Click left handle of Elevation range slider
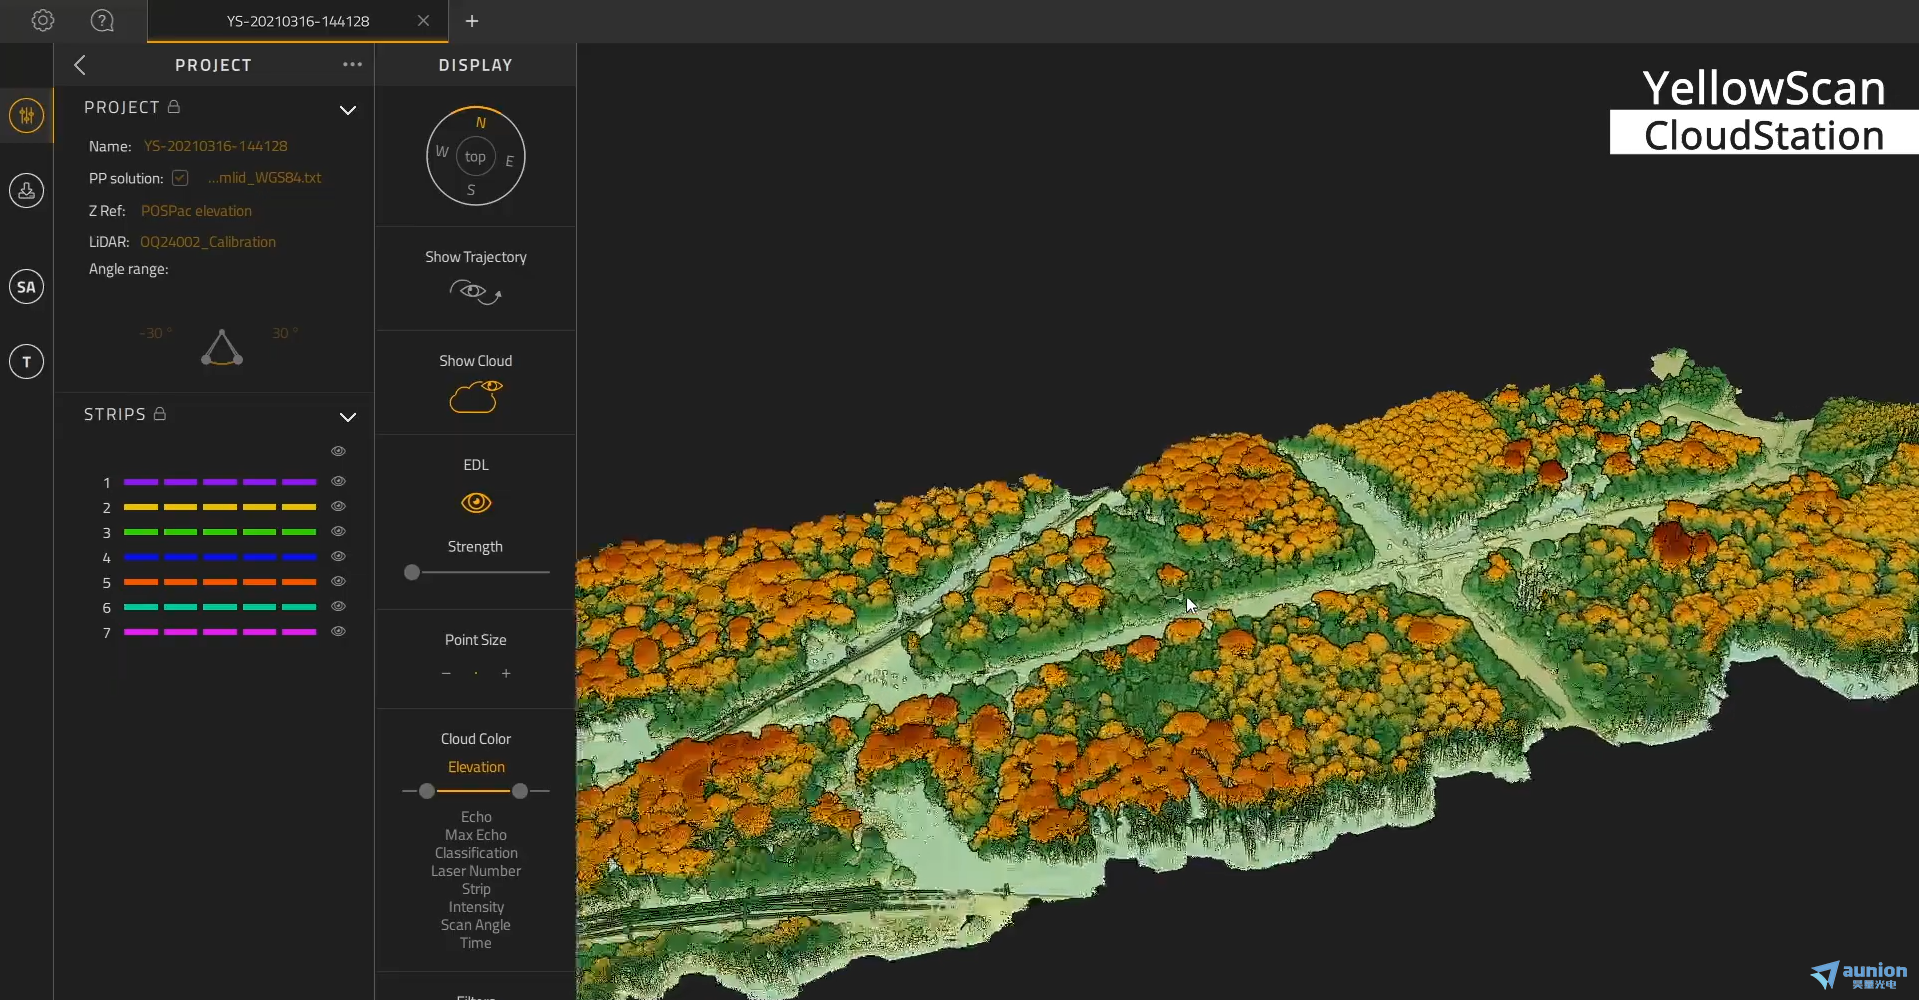This screenshot has width=1919, height=1000. (427, 791)
